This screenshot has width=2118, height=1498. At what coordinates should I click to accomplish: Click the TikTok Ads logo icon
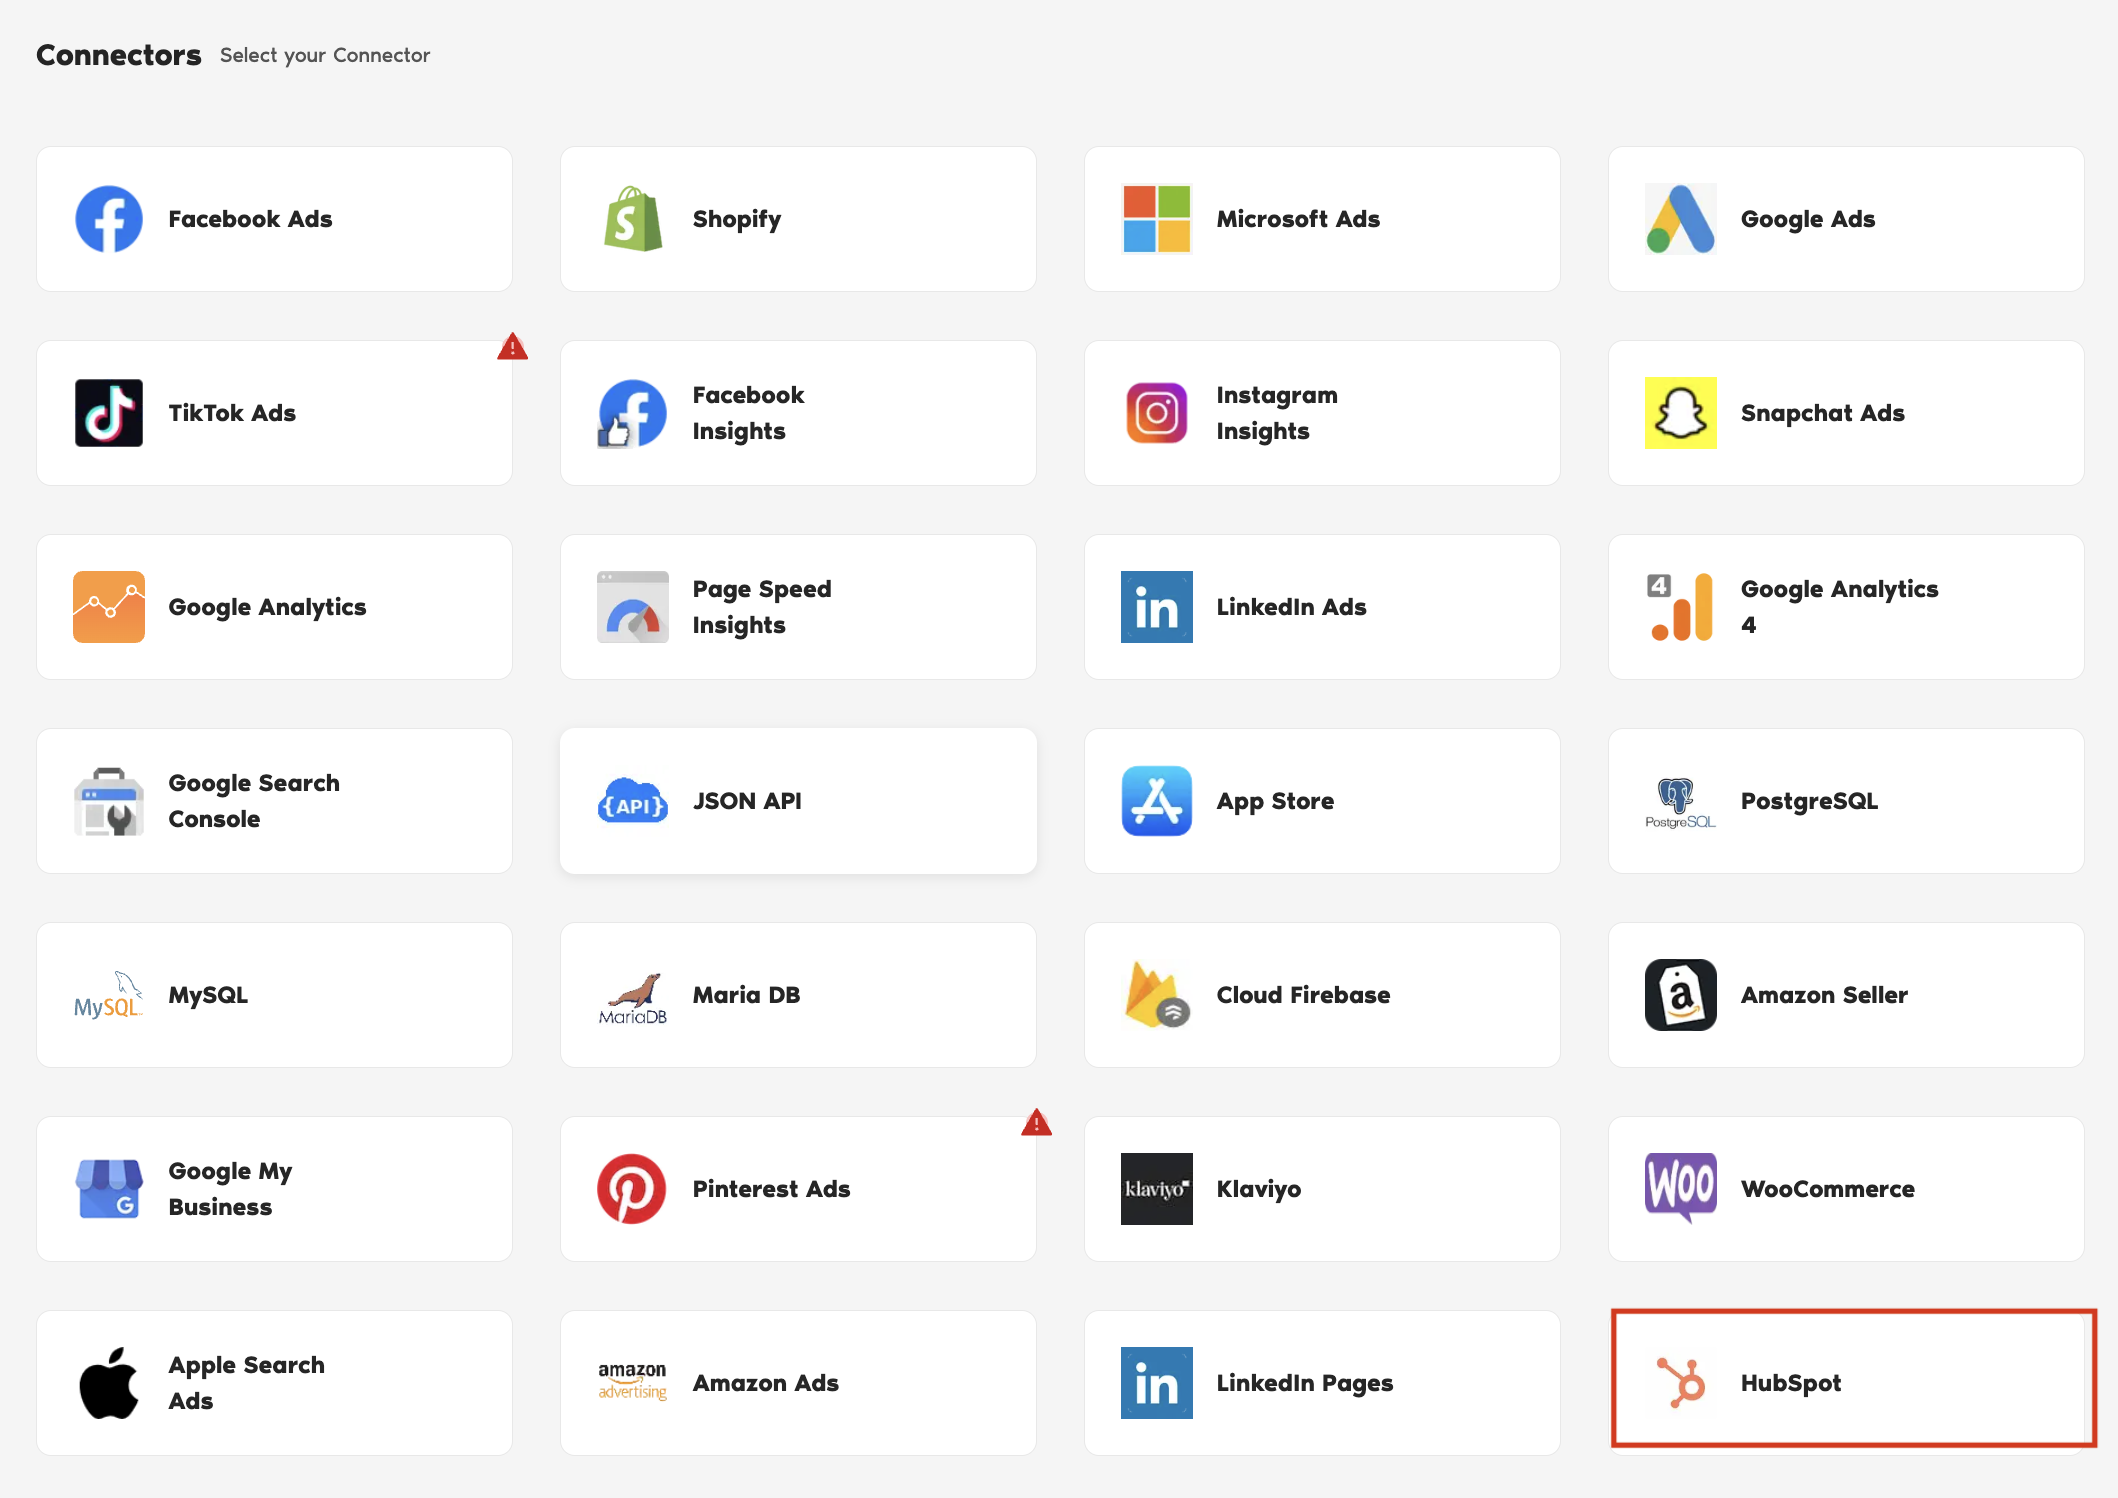(109, 413)
